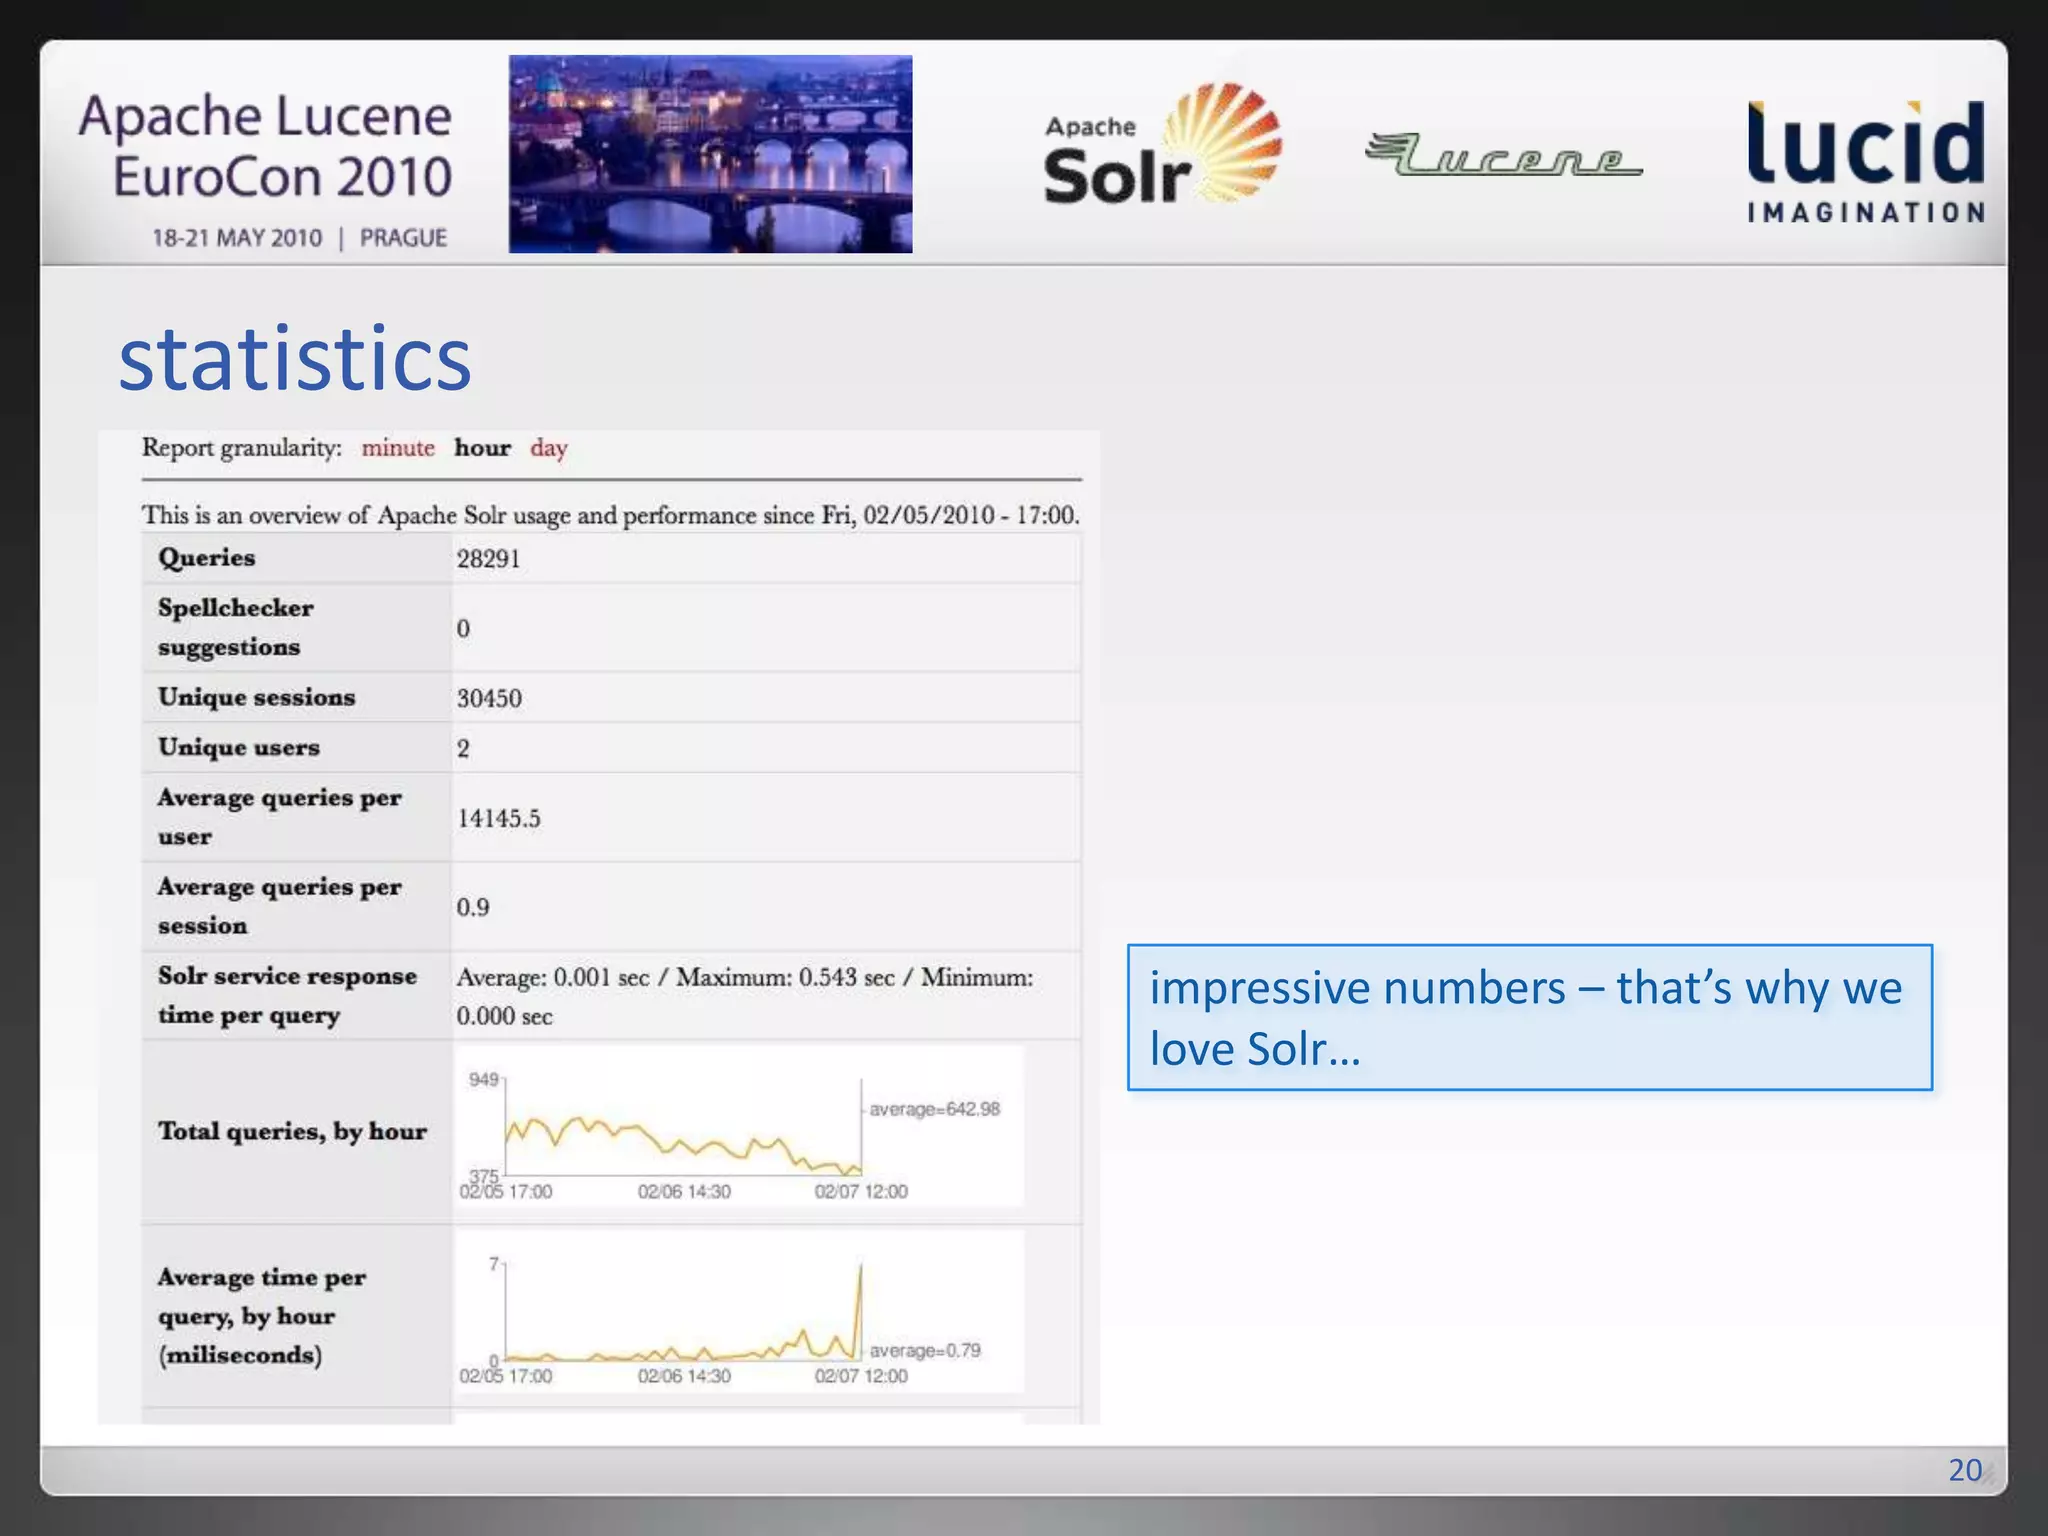Click the Lucid Imagination logo
2048x1536 pixels.
tap(1866, 162)
